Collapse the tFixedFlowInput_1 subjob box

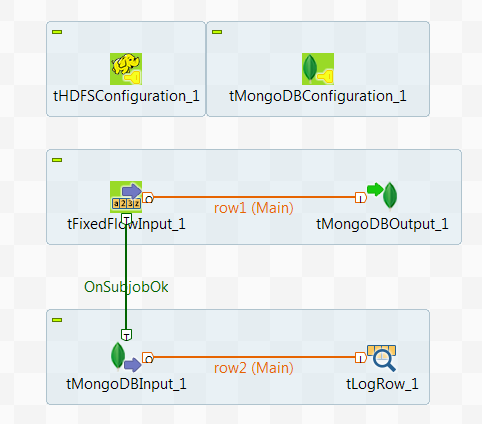pos(57,160)
